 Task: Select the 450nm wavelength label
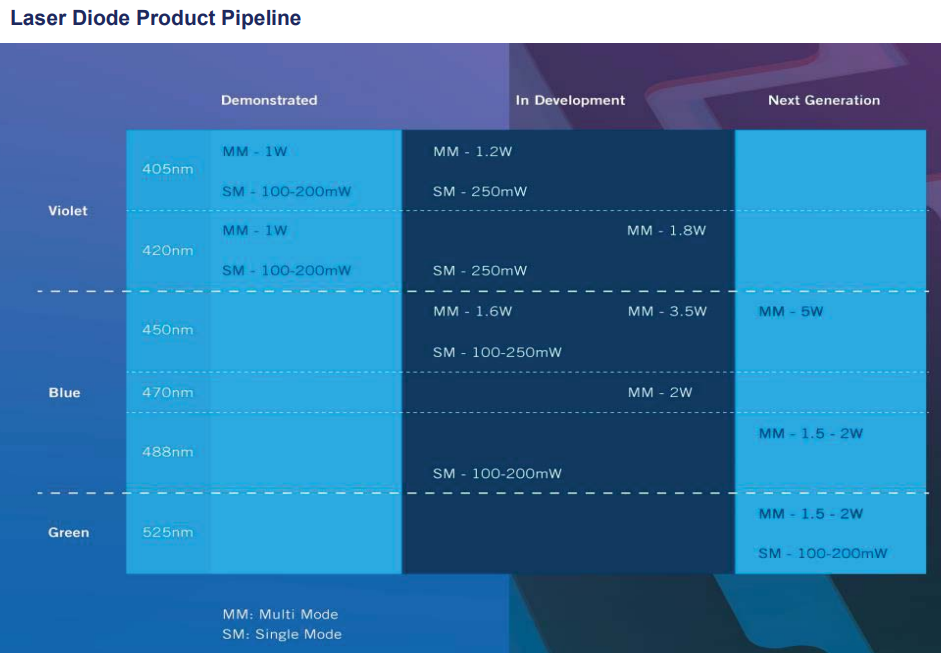click(167, 330)
